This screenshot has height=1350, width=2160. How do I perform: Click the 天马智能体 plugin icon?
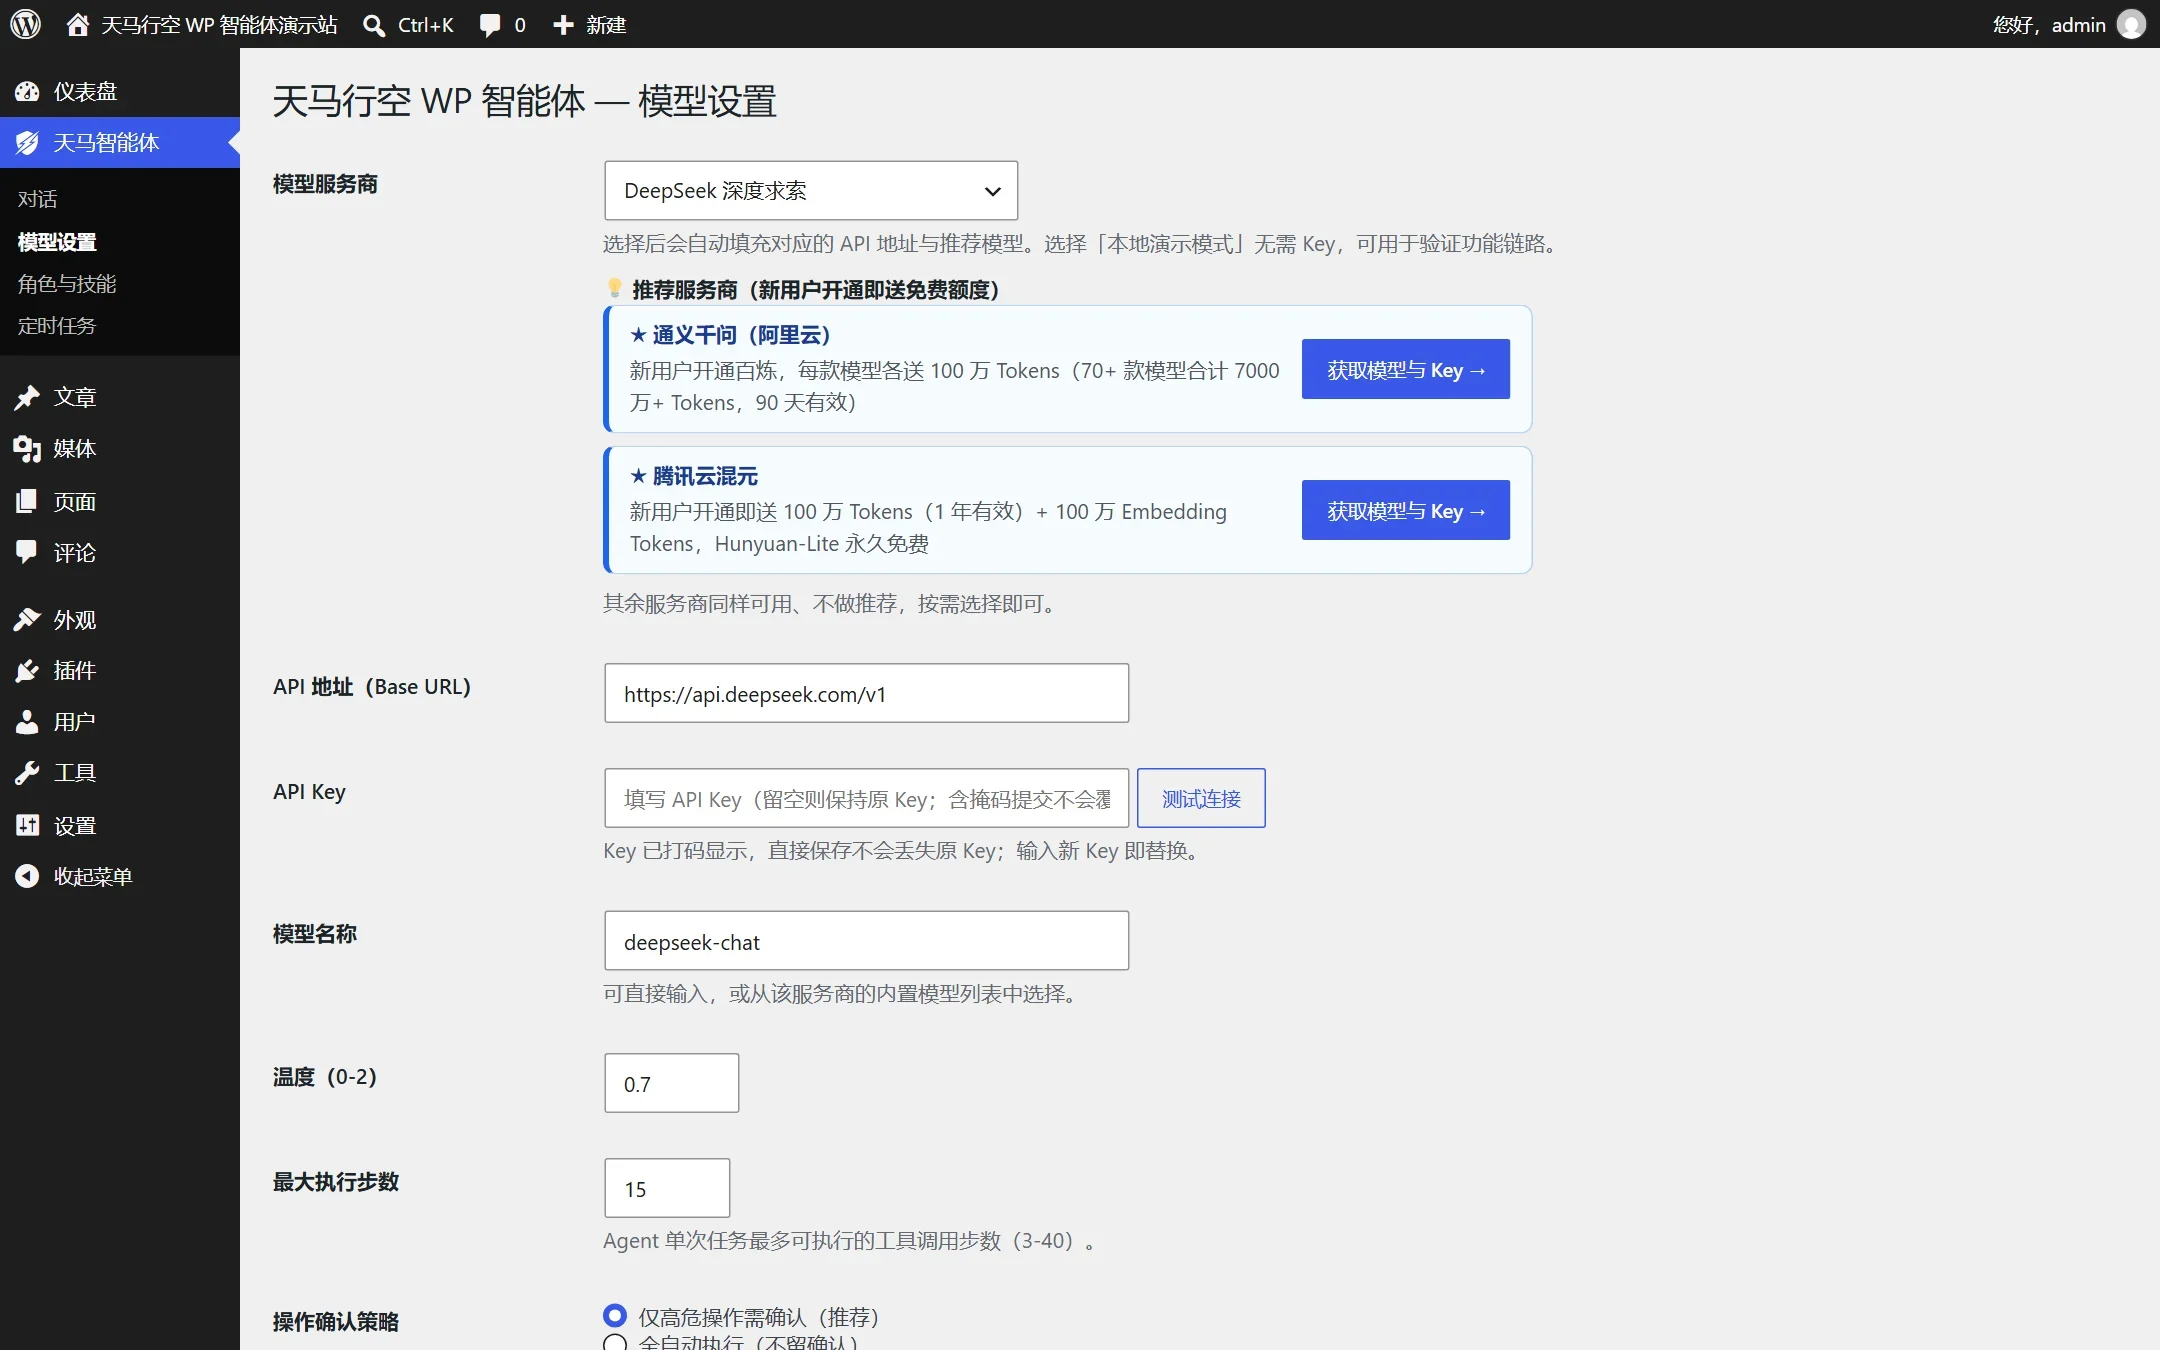click(x=27, y=143)
